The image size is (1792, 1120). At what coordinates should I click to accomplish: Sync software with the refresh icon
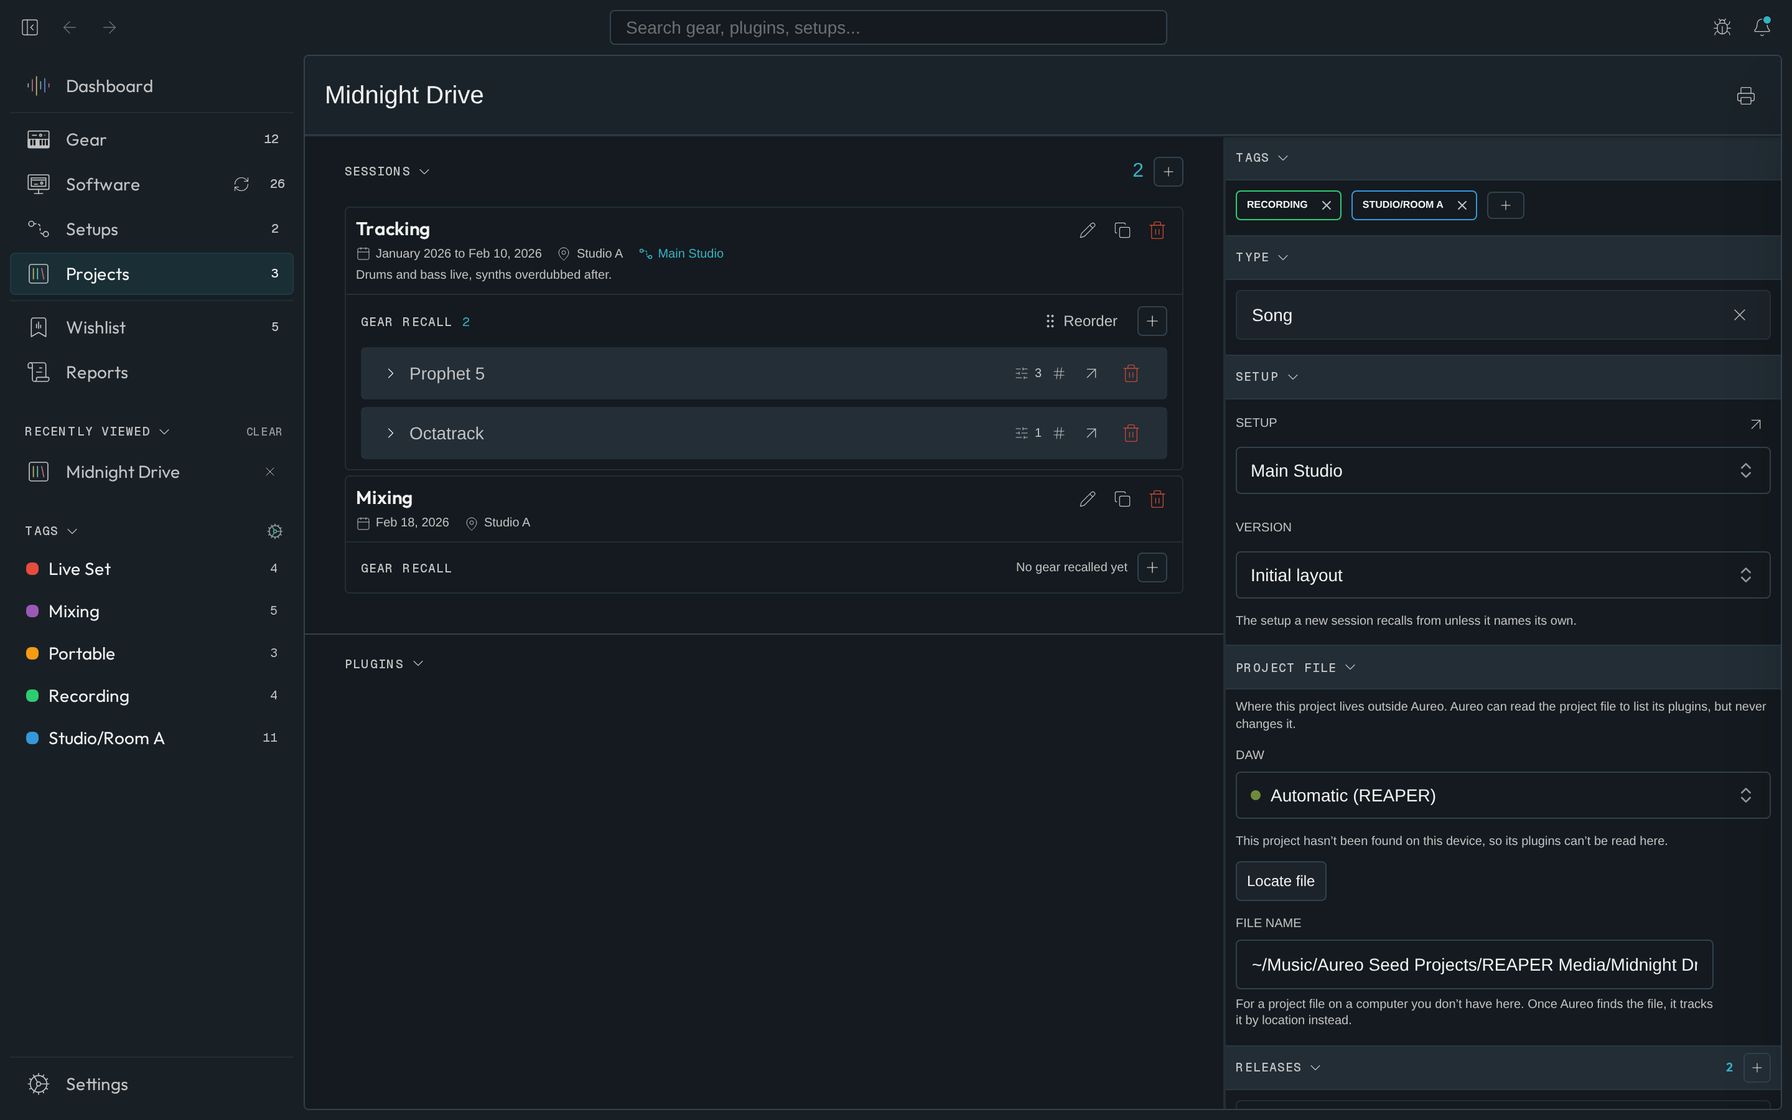pos(241,184)
